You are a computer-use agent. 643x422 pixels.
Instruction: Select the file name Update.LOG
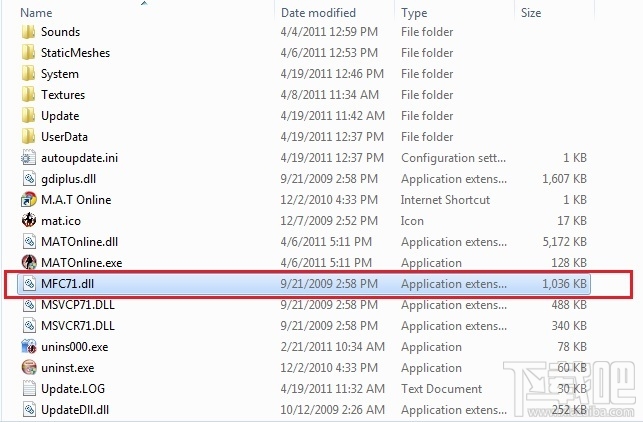point(73,388)
